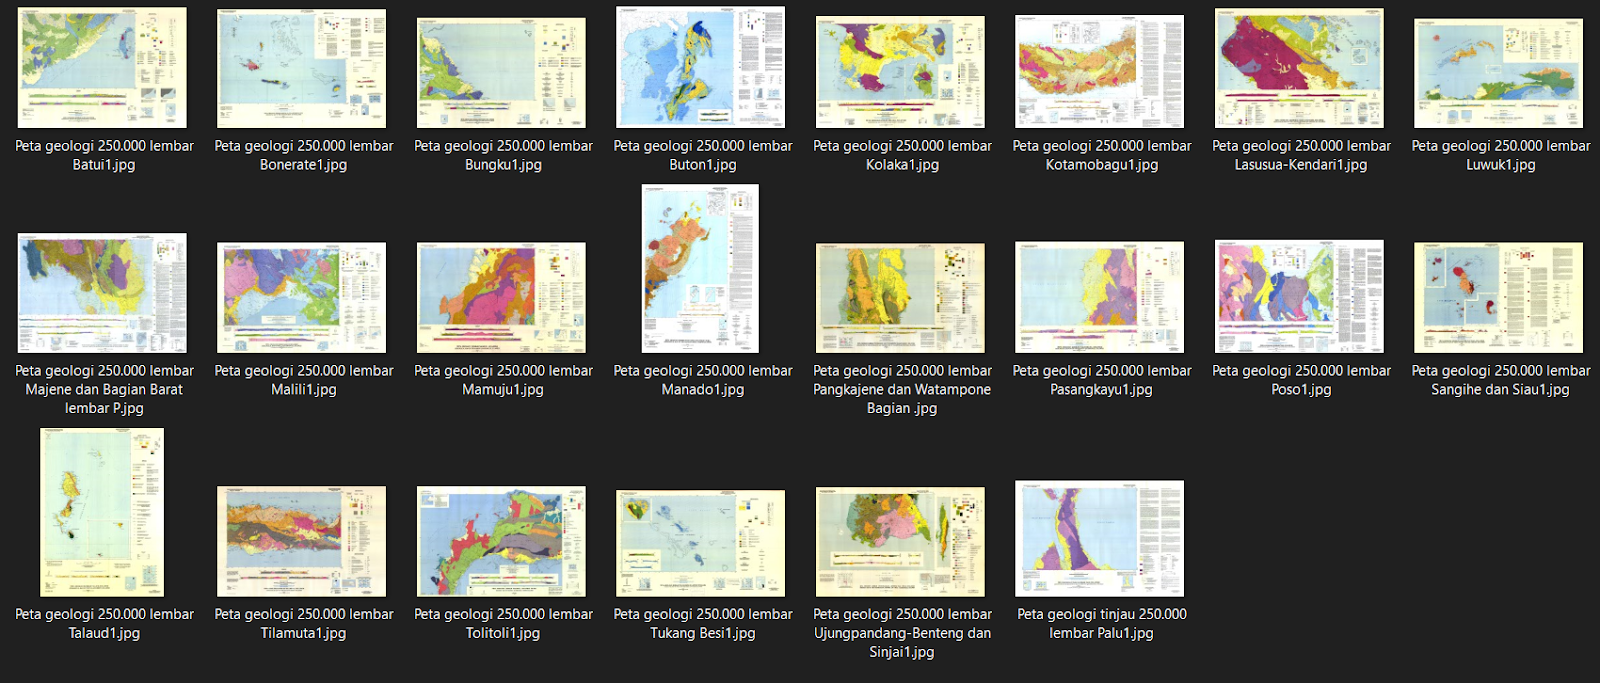Click the file name ending in Manado1.jpg

[x=703, y=380]
